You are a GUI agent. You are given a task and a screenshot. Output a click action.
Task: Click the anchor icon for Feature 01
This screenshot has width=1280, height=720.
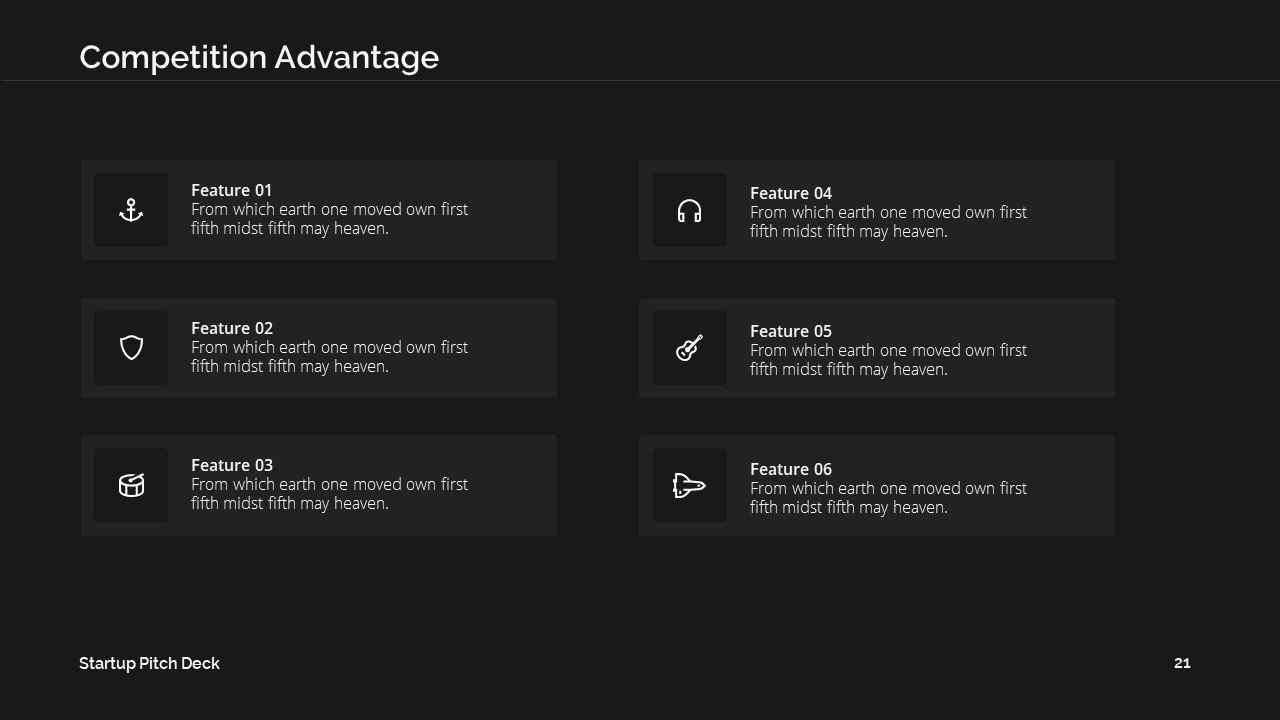[131, 210]
